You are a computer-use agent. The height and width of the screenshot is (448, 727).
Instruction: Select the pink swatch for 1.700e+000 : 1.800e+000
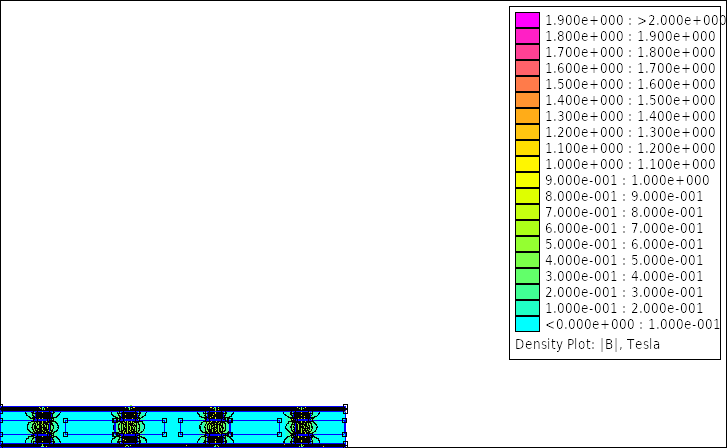(x=527, y=52)
